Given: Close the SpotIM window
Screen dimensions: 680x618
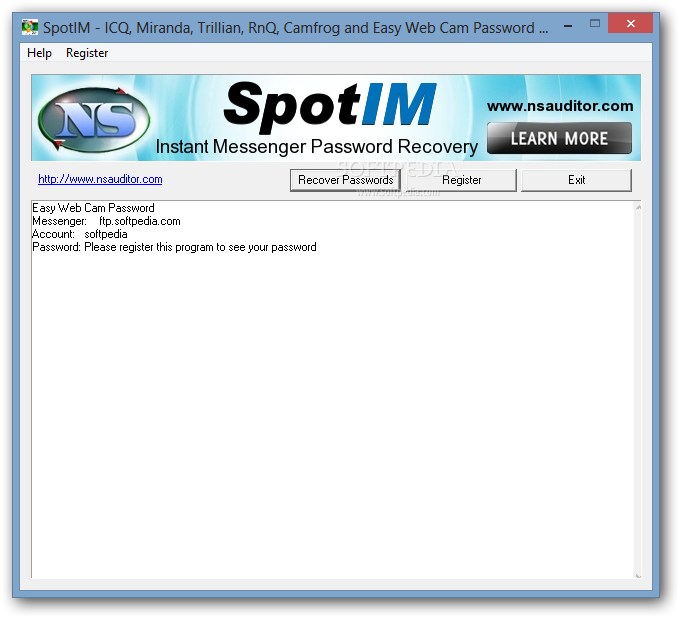Looking at the screenshot, I should coord(630,23).
